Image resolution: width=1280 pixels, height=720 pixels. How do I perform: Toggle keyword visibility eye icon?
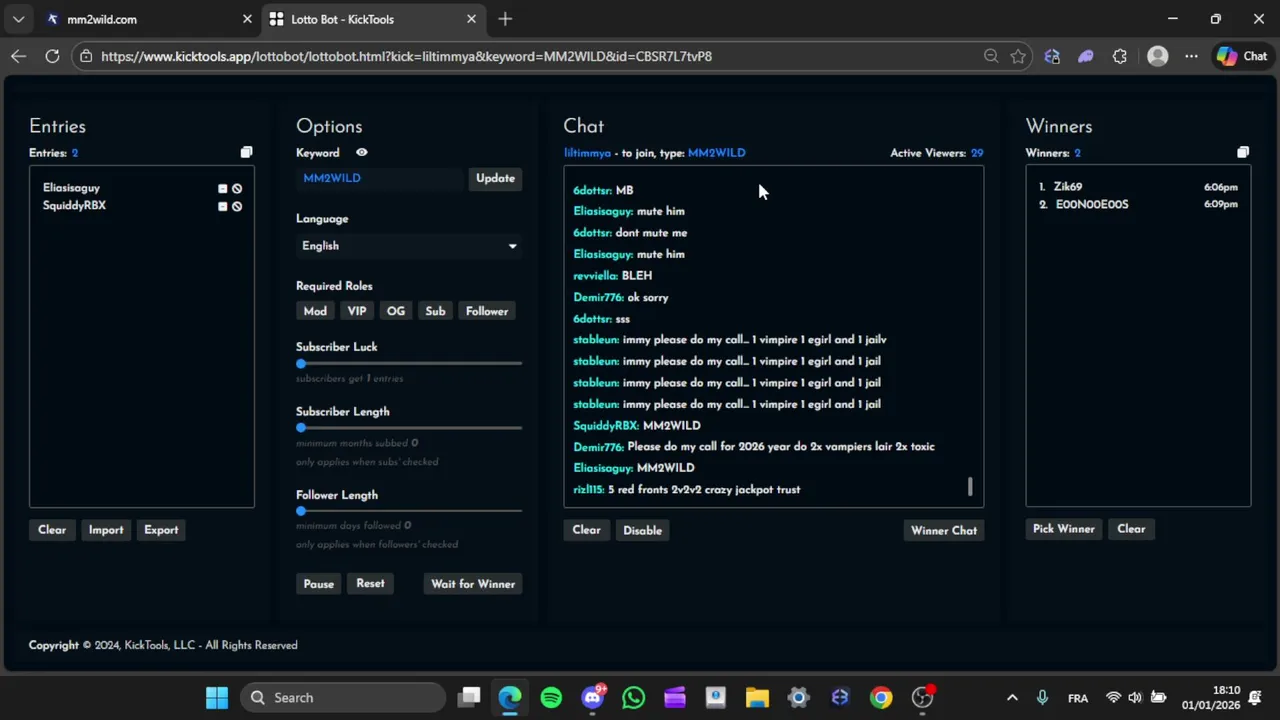[362, 153]
